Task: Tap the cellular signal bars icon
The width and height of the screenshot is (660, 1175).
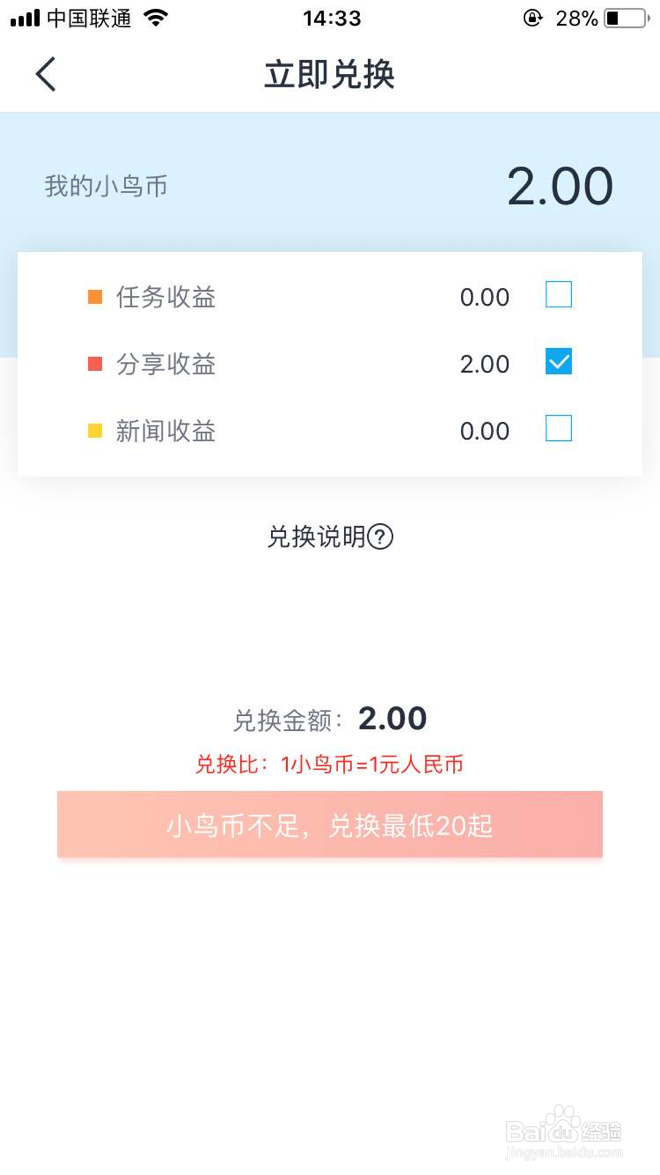Action: click(x=25, y=18)
